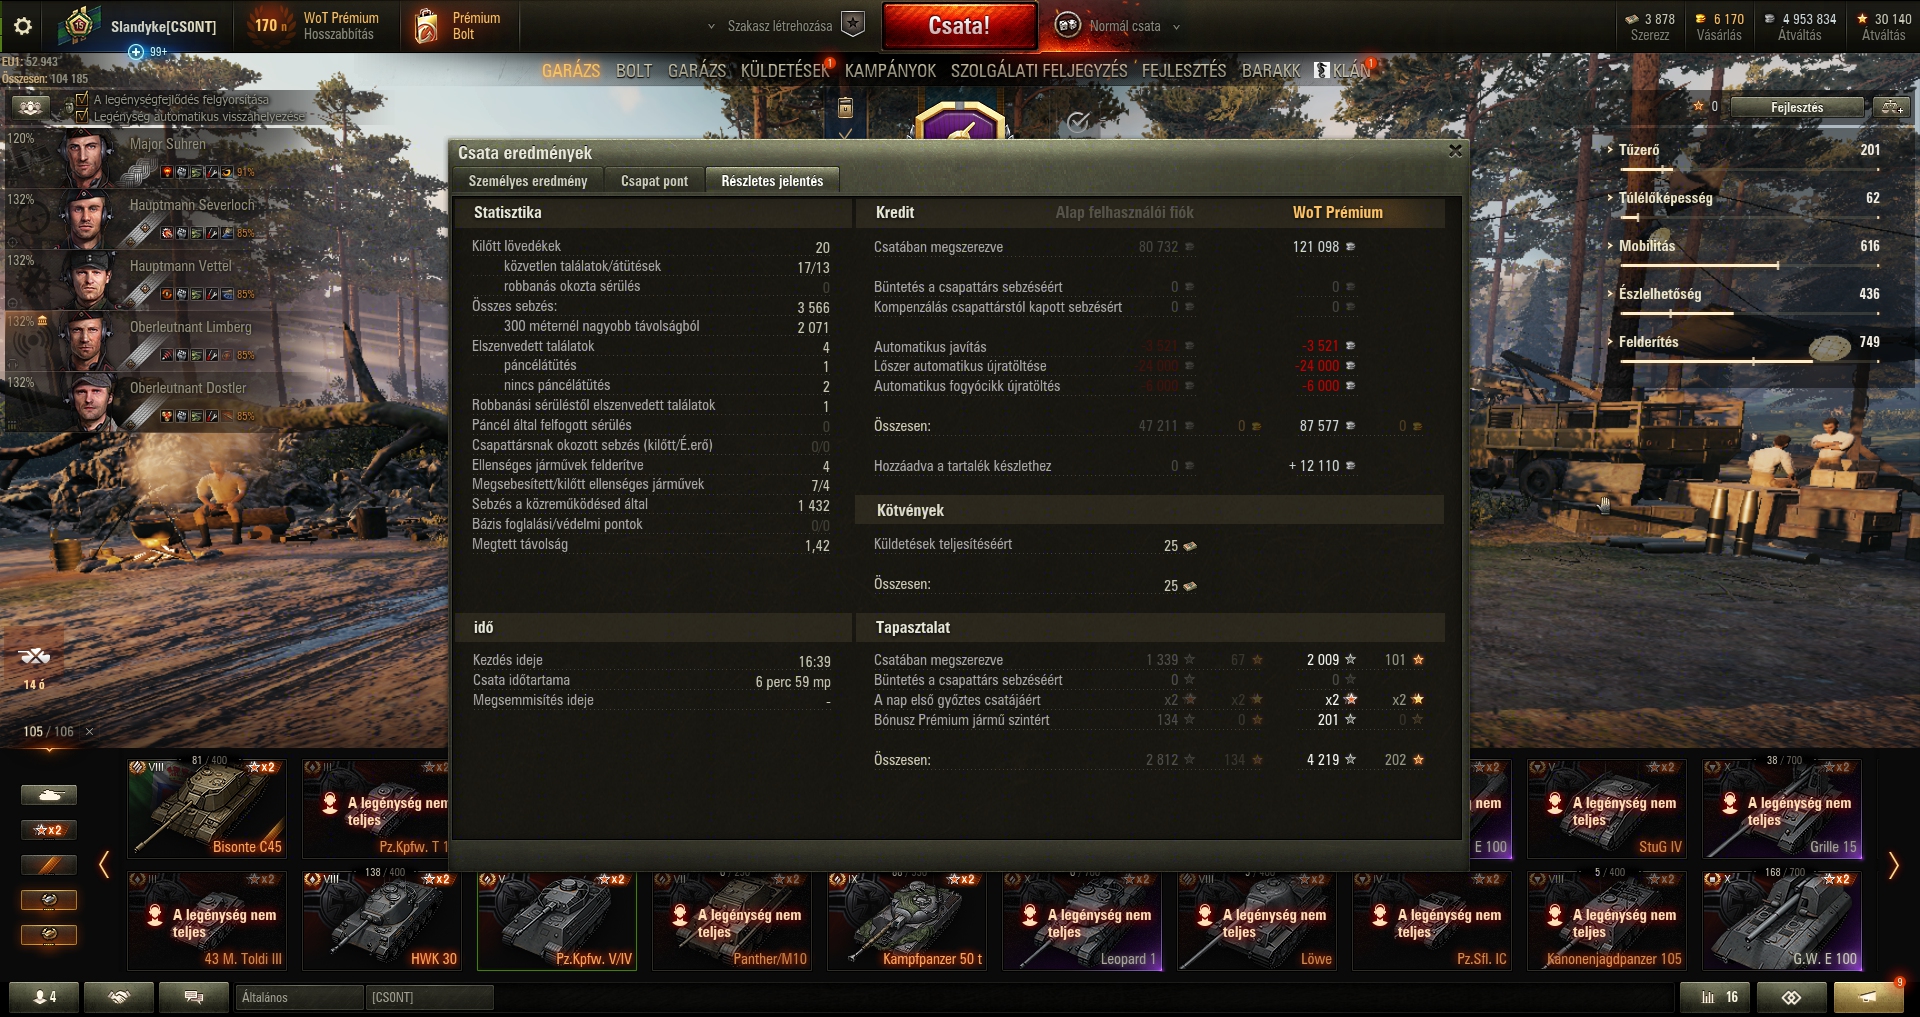Close the Csata eredmények window

click(x=1455, y=151)
